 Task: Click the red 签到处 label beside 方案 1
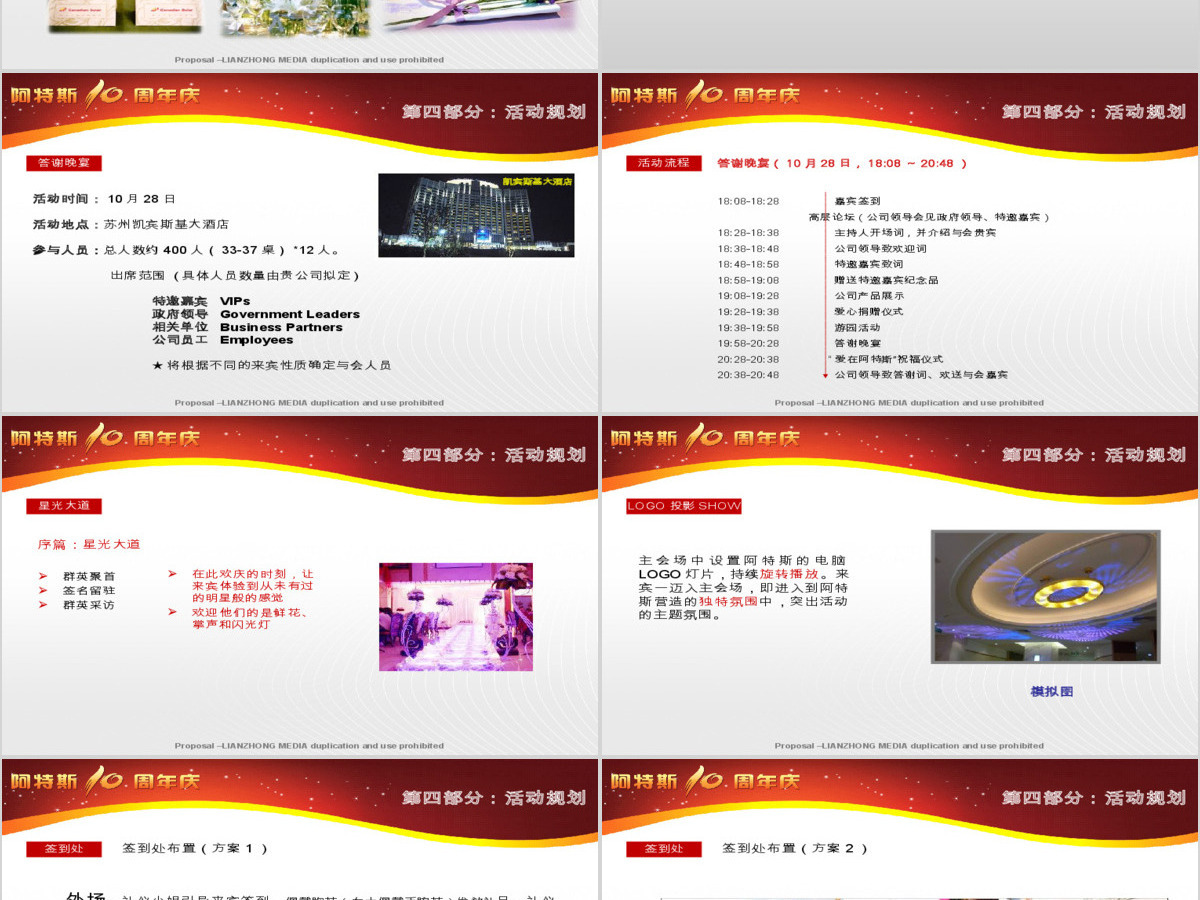pos(64,849)
